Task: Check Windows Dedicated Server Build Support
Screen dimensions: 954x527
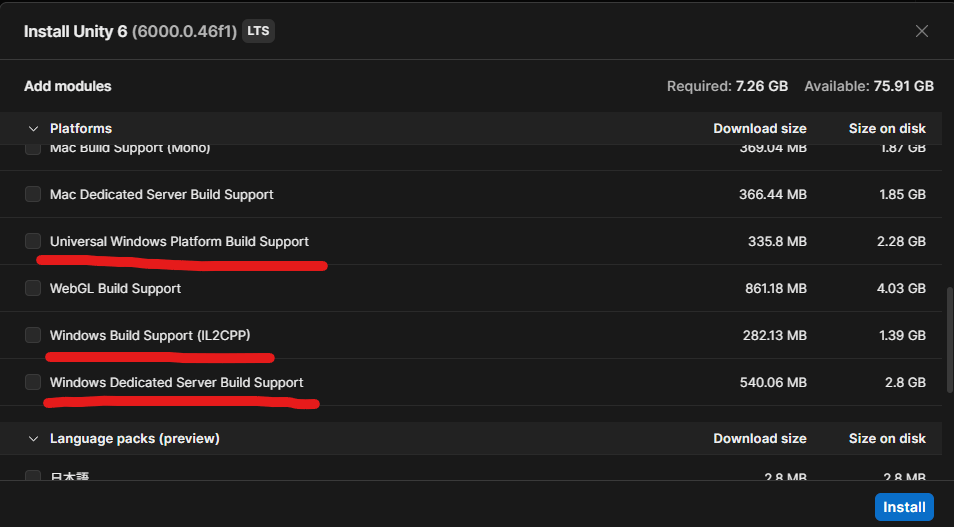Action: 33,382
